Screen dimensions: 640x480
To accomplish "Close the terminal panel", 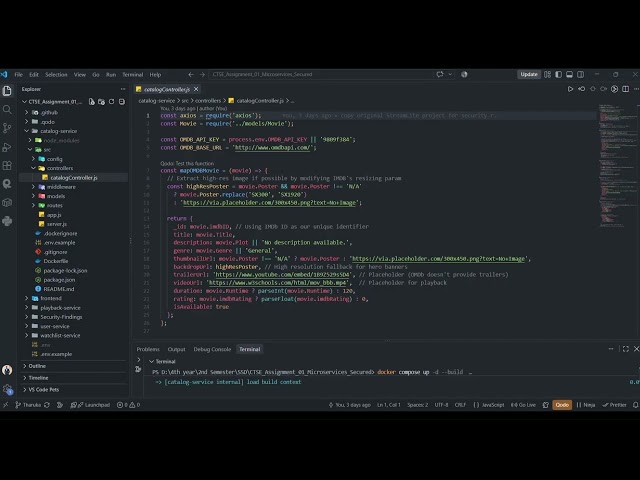I will tap(636, 349).
